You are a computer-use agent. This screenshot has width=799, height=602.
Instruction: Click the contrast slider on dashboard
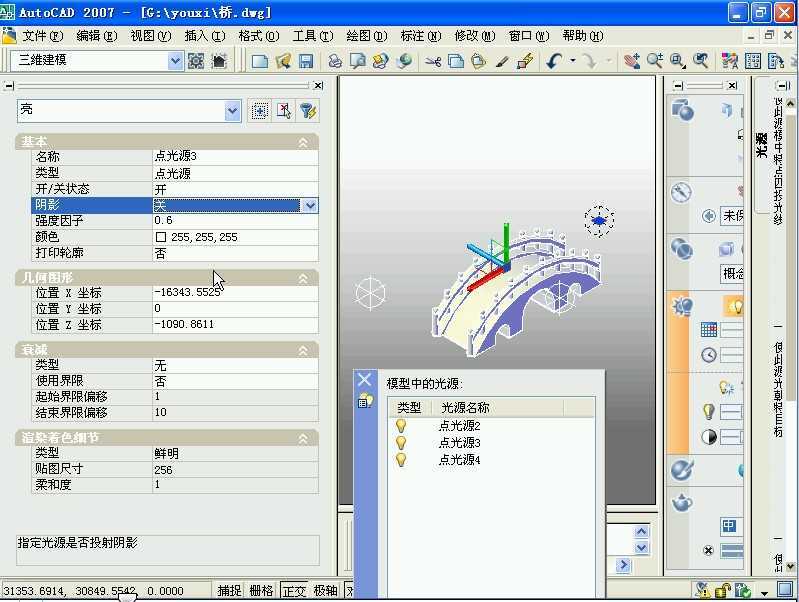coord(732,437)
